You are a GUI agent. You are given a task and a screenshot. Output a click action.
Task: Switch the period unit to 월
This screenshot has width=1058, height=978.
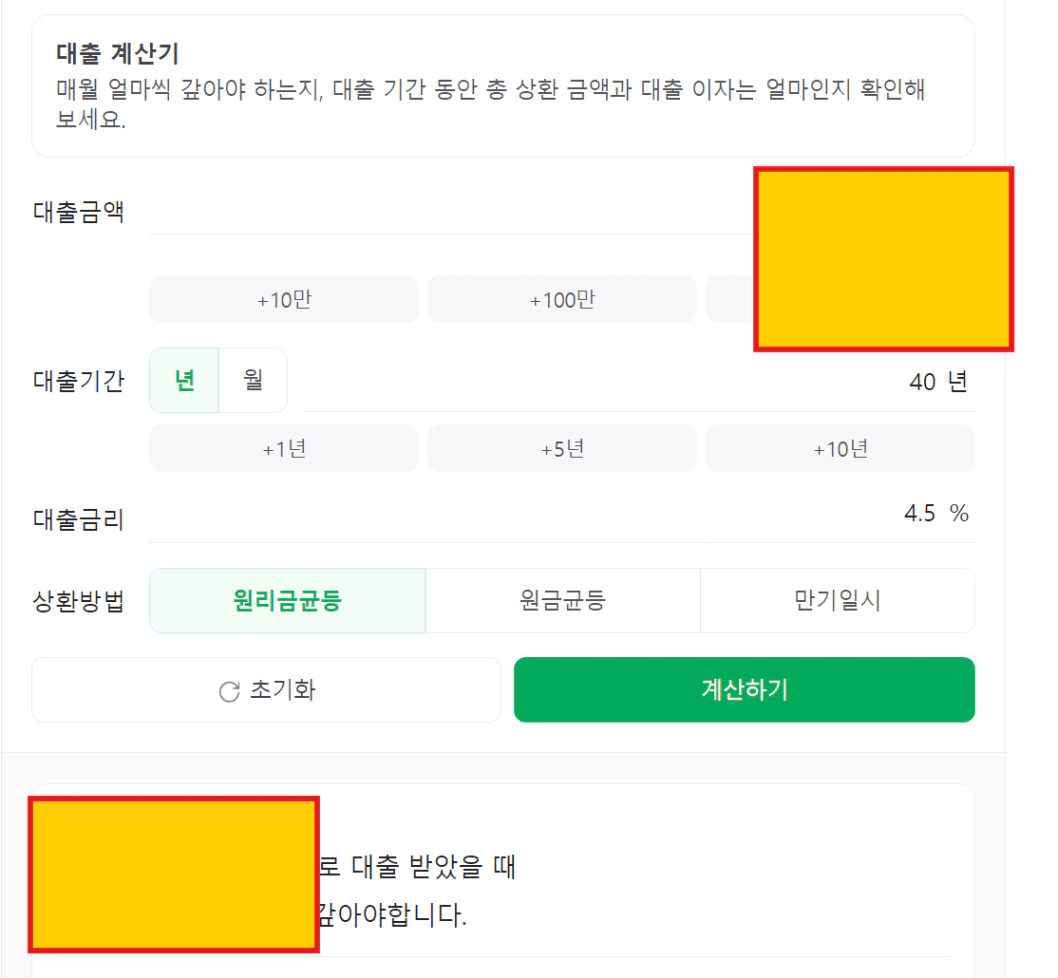253,380
